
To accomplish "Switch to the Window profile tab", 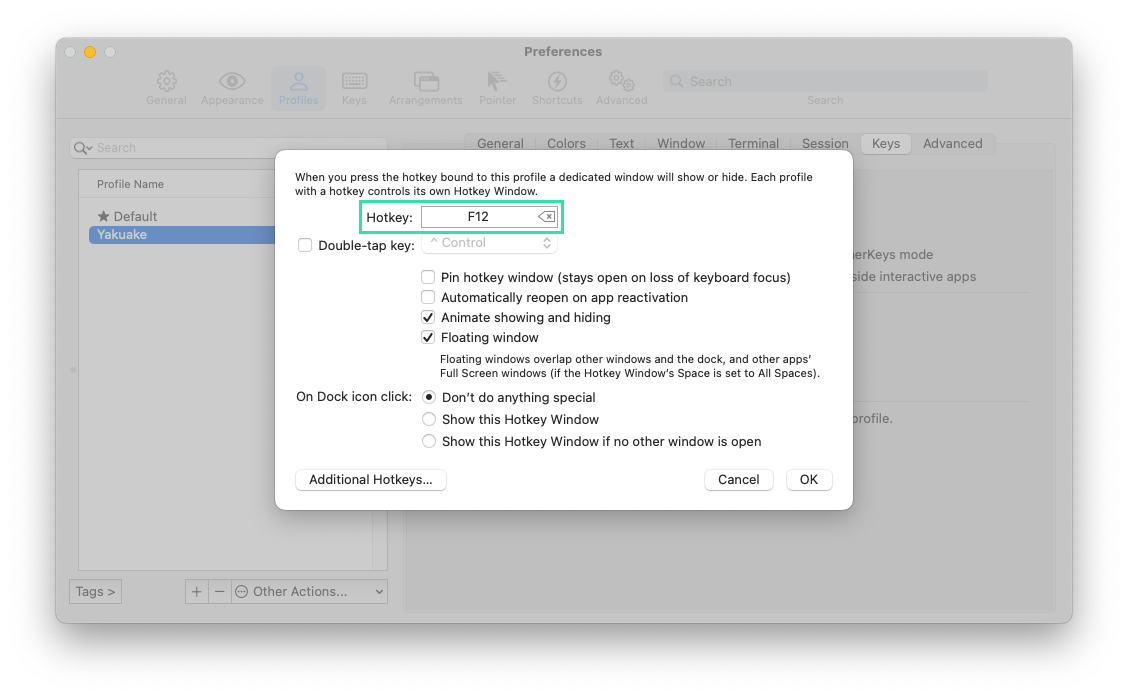I will point(681,143).
